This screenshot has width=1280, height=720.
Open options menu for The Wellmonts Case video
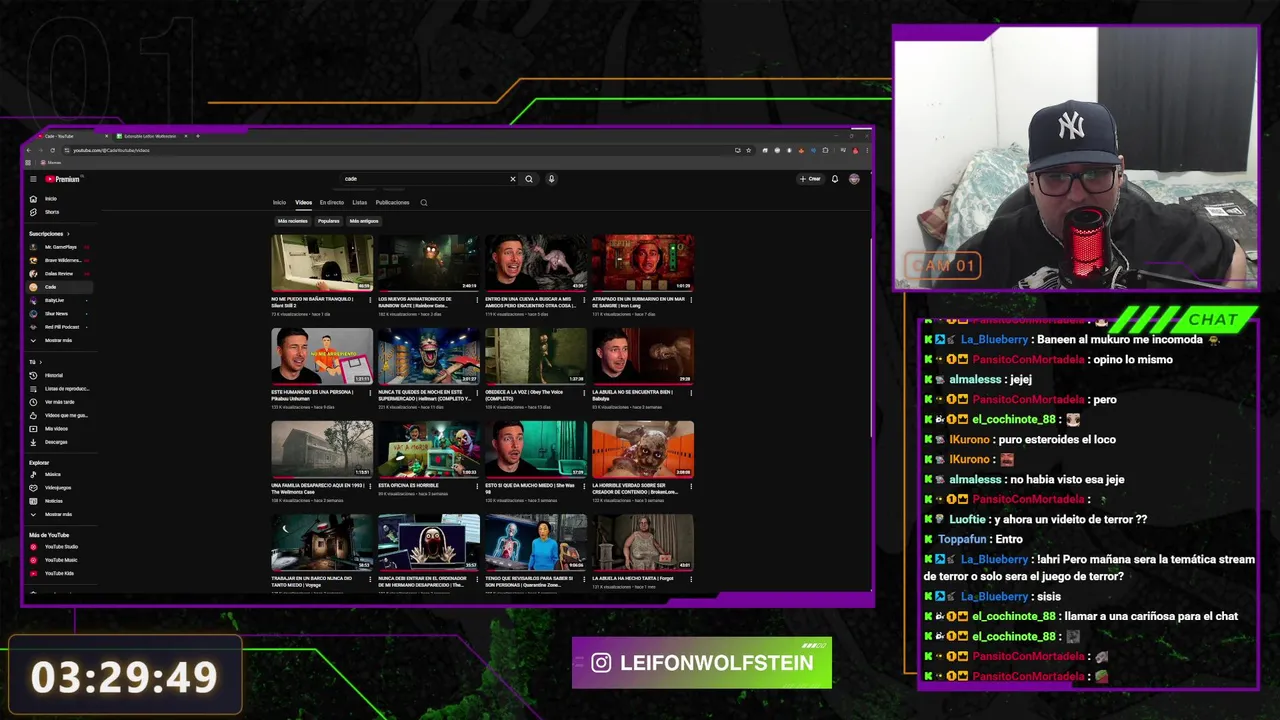369,485
